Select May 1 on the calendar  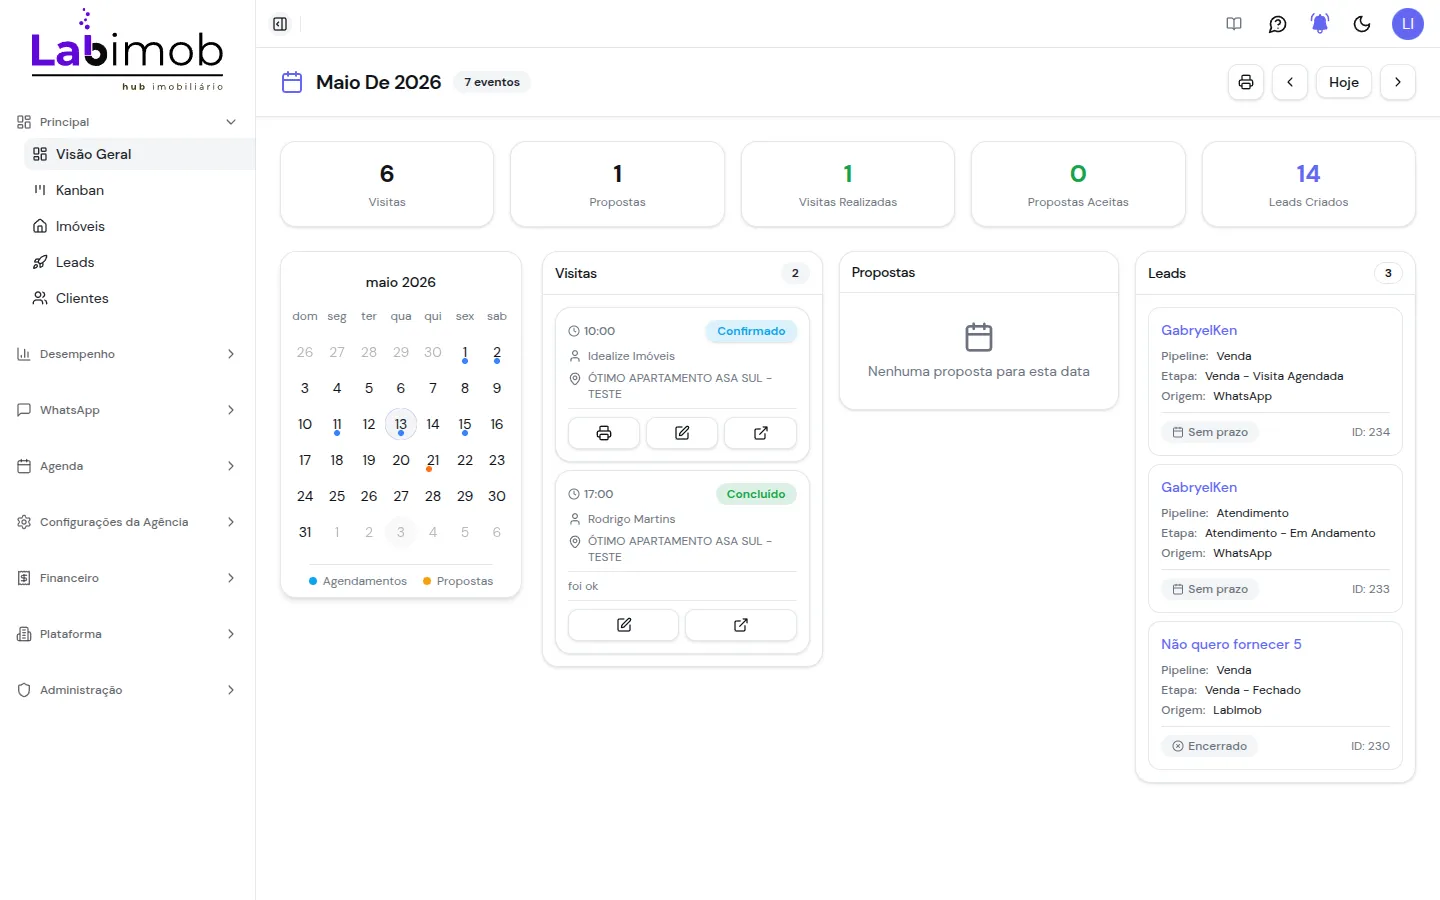pyautogui.click(x=465, y=352)
